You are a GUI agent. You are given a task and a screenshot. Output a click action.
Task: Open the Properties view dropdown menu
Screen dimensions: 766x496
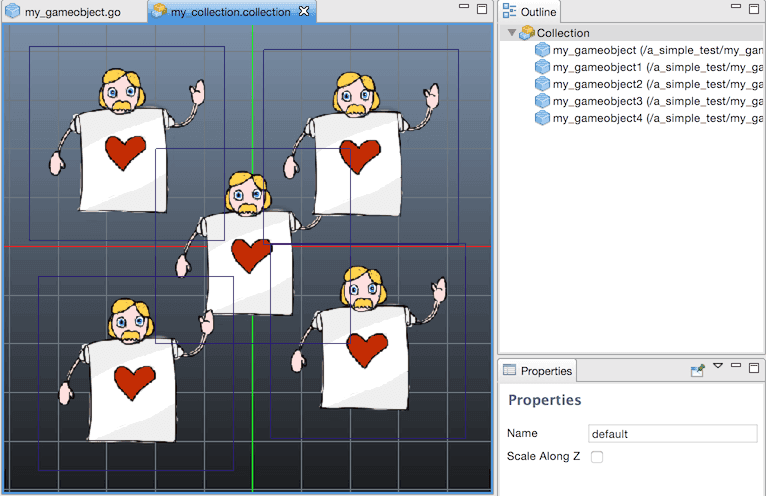point(717,367)
